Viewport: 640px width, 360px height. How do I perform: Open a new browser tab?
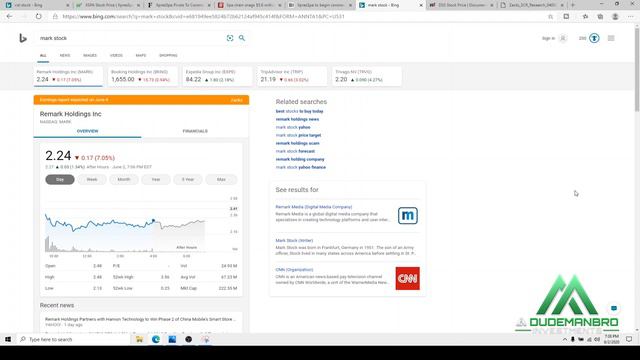(573, 5)
